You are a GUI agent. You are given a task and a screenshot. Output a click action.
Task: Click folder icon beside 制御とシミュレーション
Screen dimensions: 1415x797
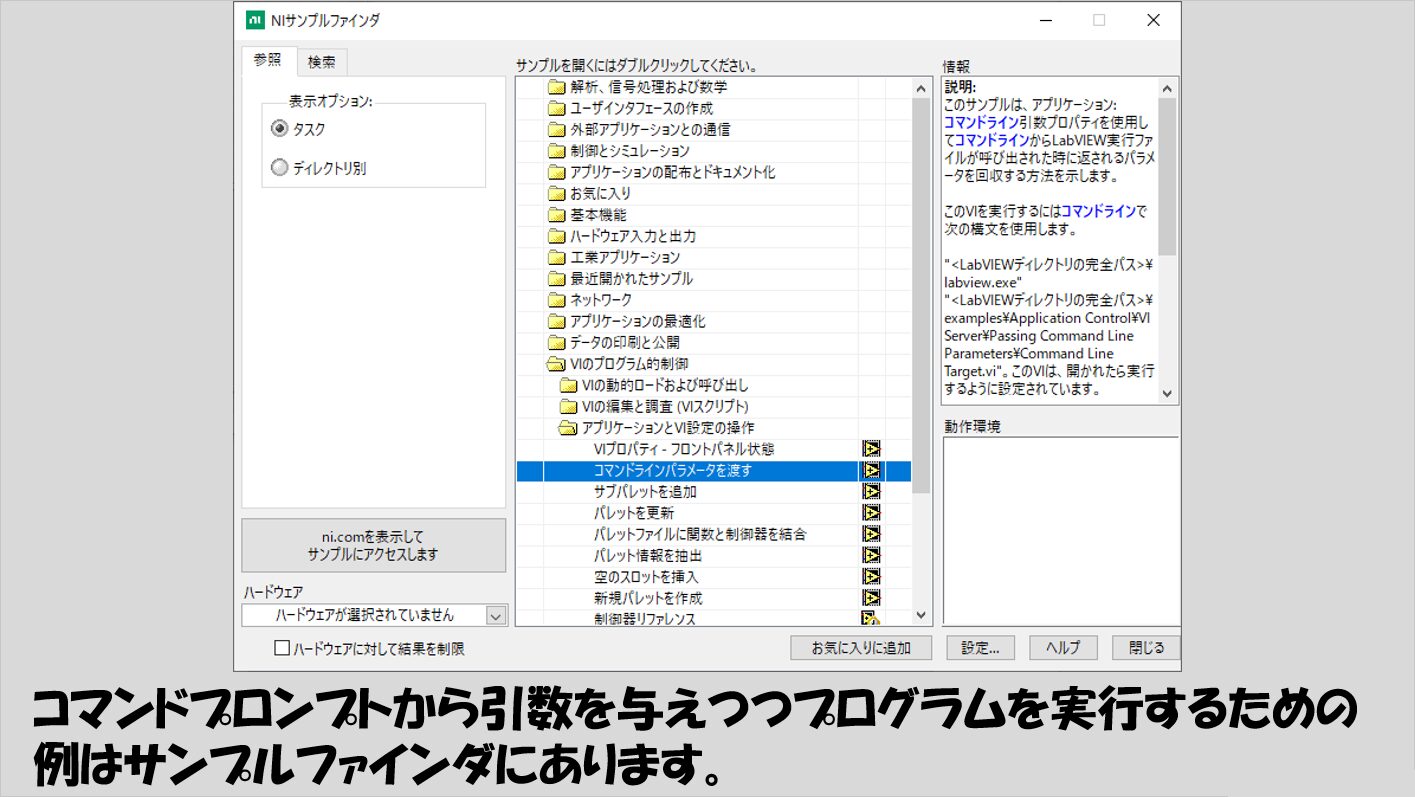pyautogui.click(x=557, y=151)
